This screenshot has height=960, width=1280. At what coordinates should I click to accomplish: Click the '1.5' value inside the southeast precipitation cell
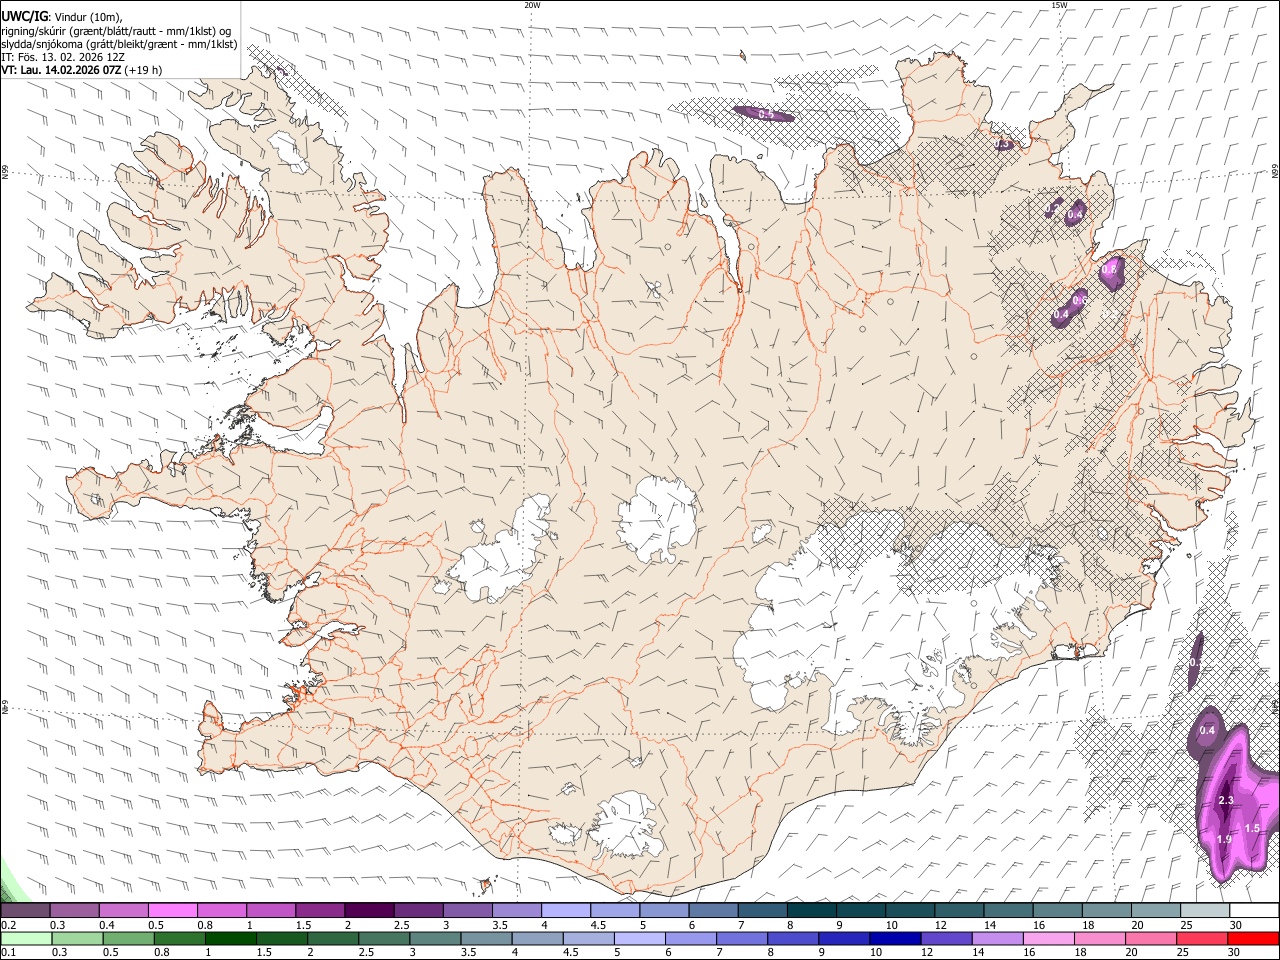tap(1252, 828)
